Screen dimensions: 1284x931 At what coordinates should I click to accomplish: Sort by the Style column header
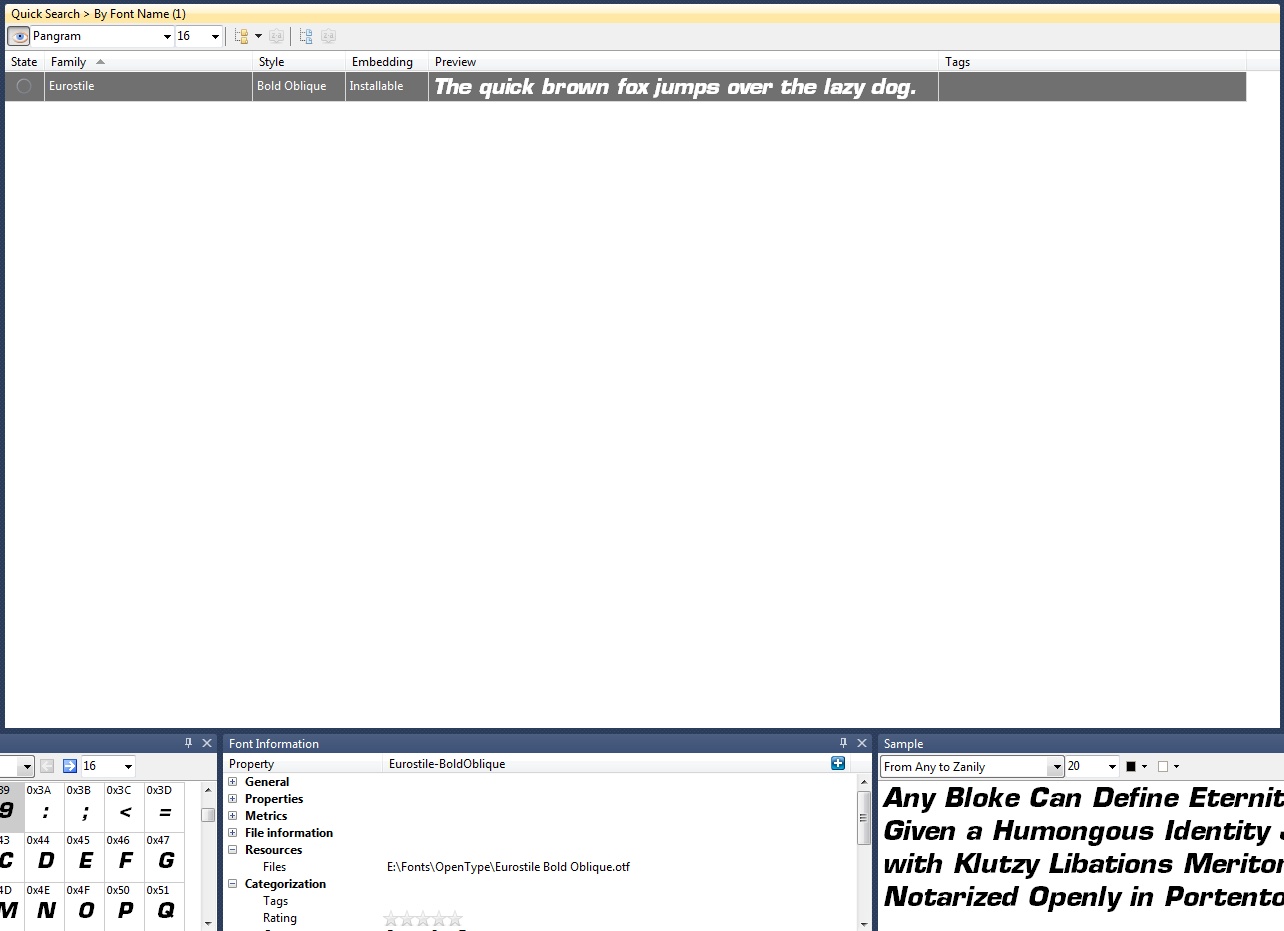pos(299,62)
